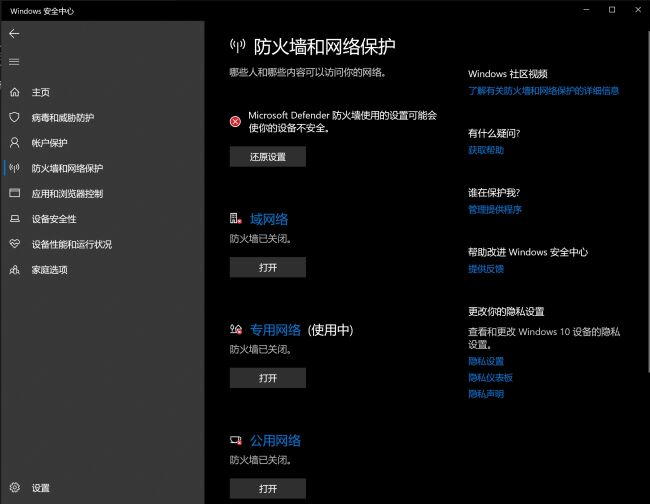
Task: Click 防火墙已关闭 text under 域网络
Action: point(260,239)
